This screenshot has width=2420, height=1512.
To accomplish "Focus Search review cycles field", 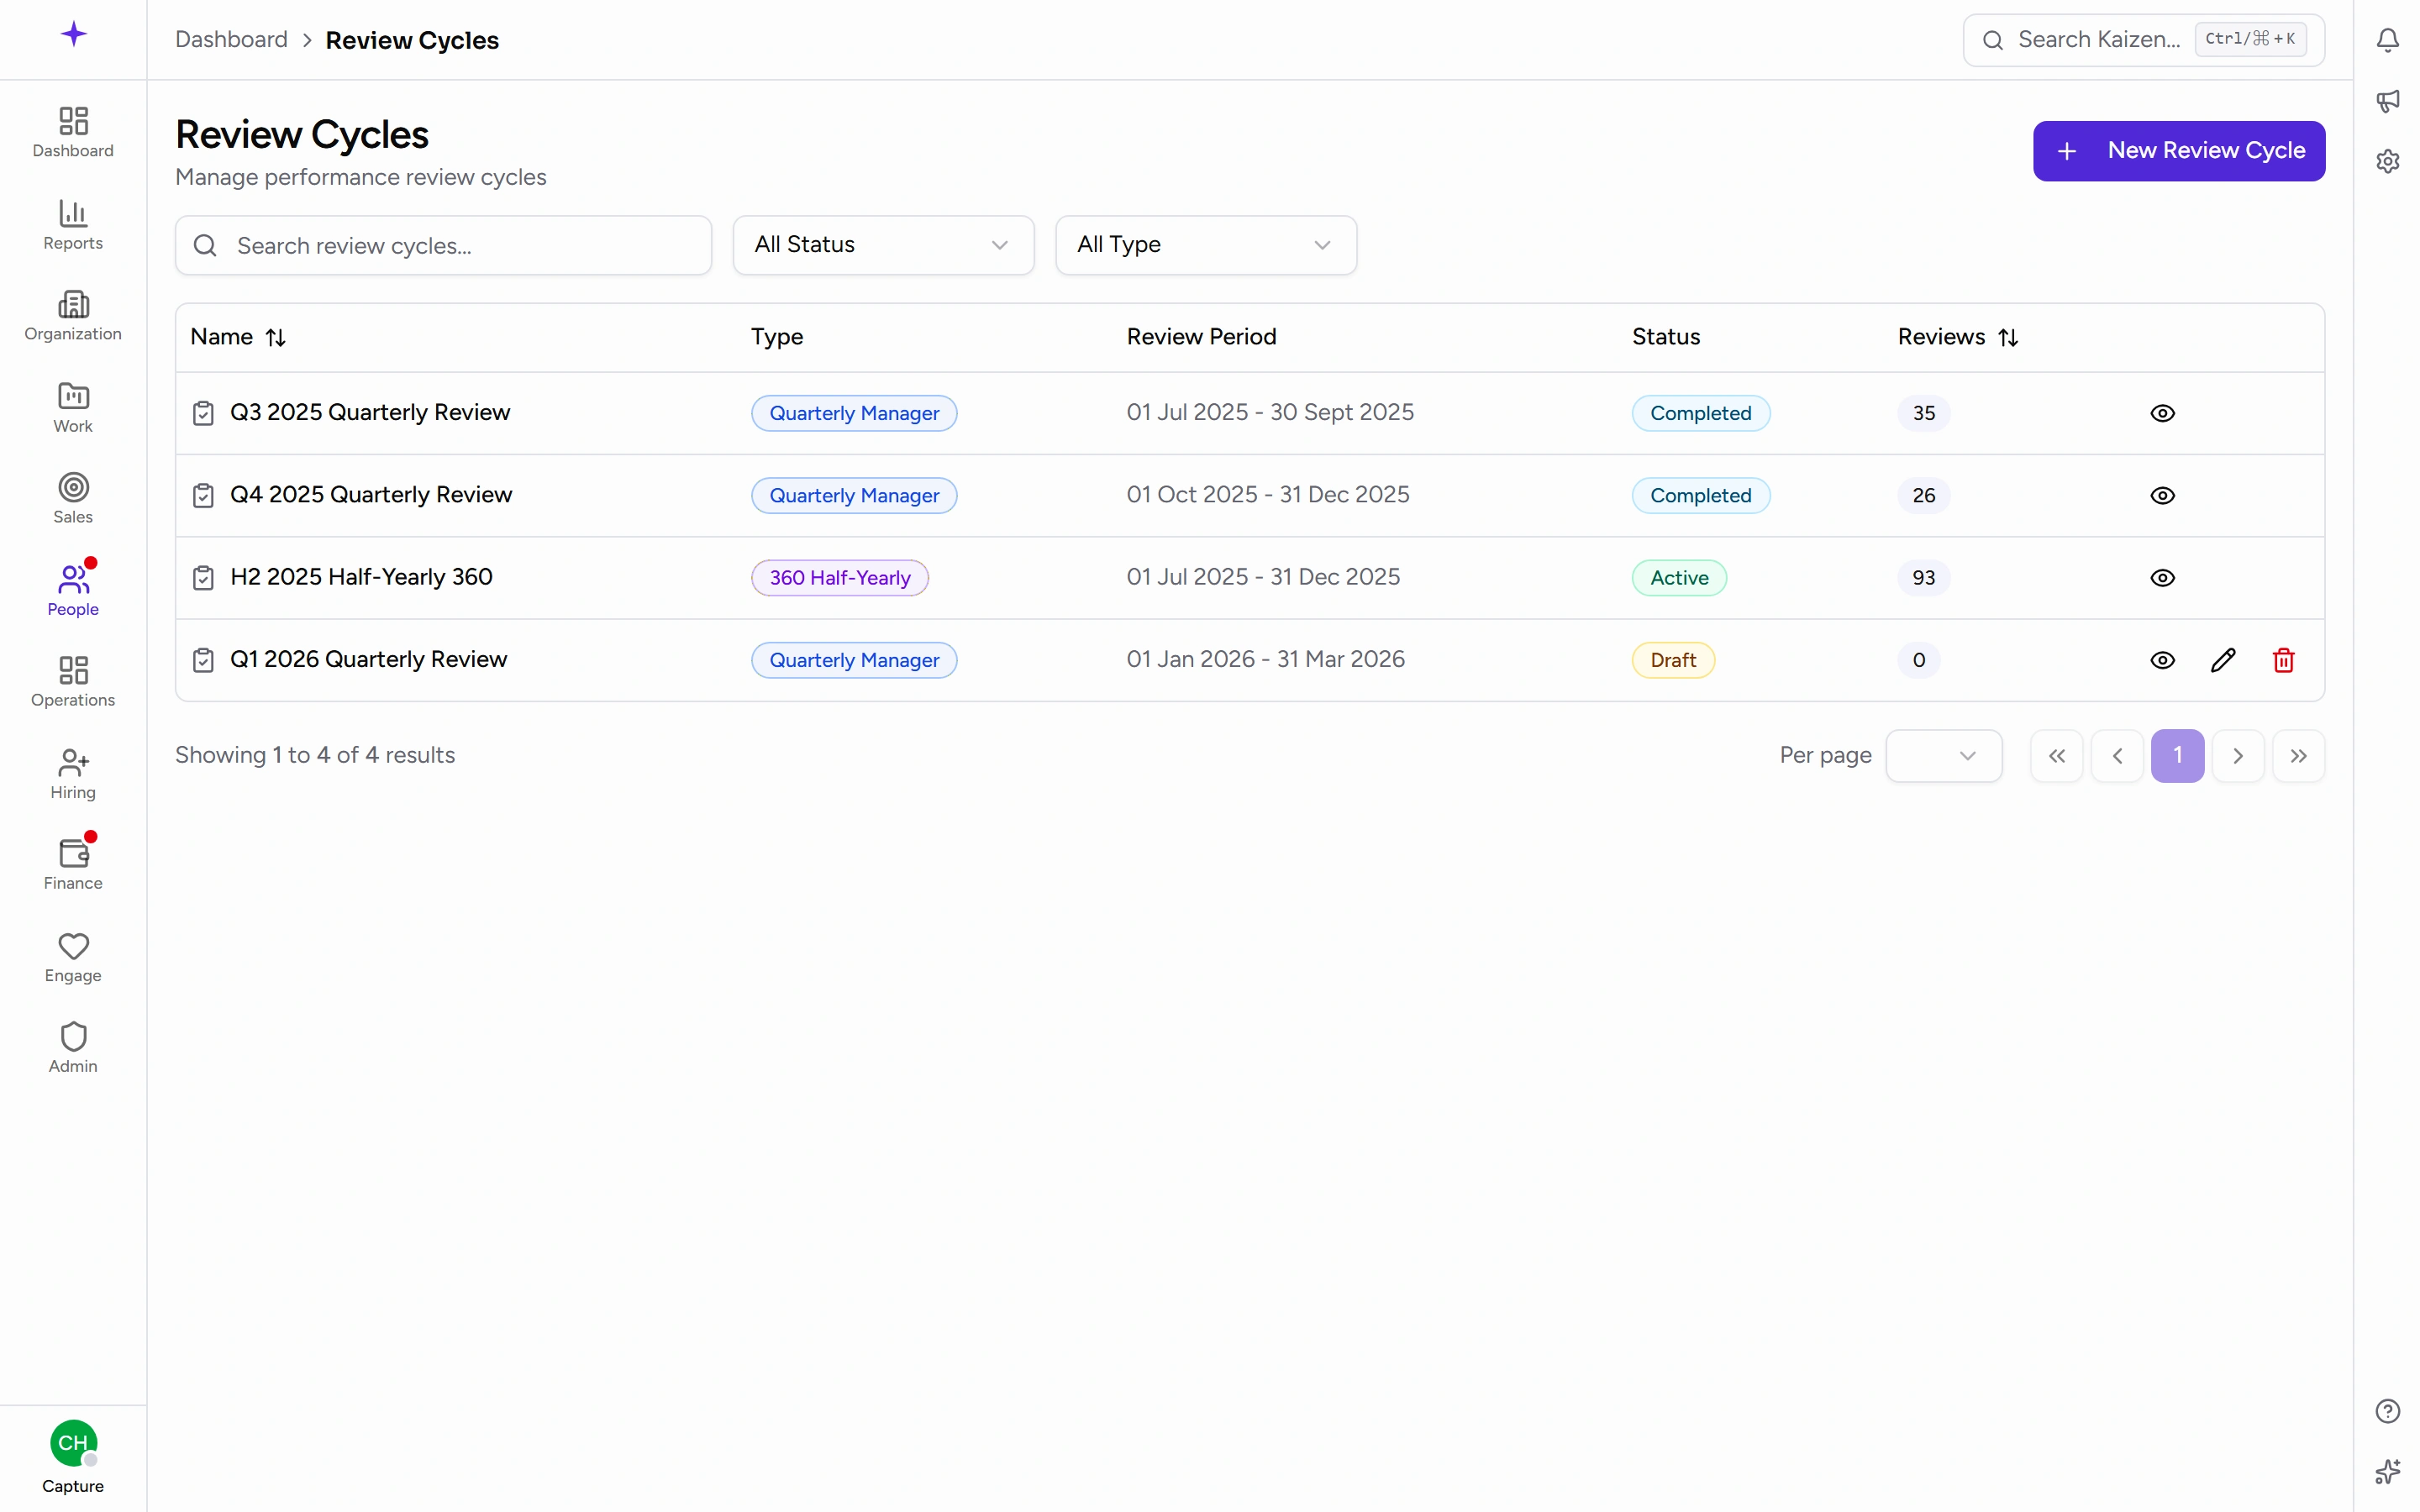I will click(x=443, y=245).
